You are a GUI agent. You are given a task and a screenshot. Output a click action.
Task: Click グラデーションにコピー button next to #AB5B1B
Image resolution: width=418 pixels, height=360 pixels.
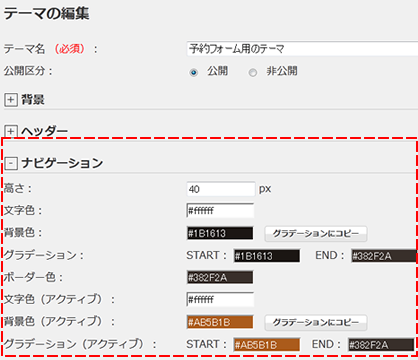pyautogui.click(x=316, y=322)
